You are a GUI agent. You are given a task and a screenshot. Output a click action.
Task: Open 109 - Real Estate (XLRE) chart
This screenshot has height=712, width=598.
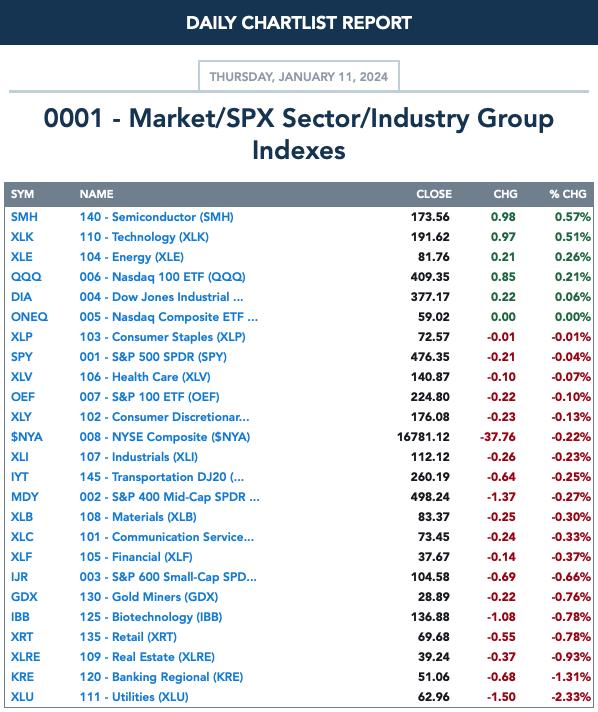[x=147, y=657]
